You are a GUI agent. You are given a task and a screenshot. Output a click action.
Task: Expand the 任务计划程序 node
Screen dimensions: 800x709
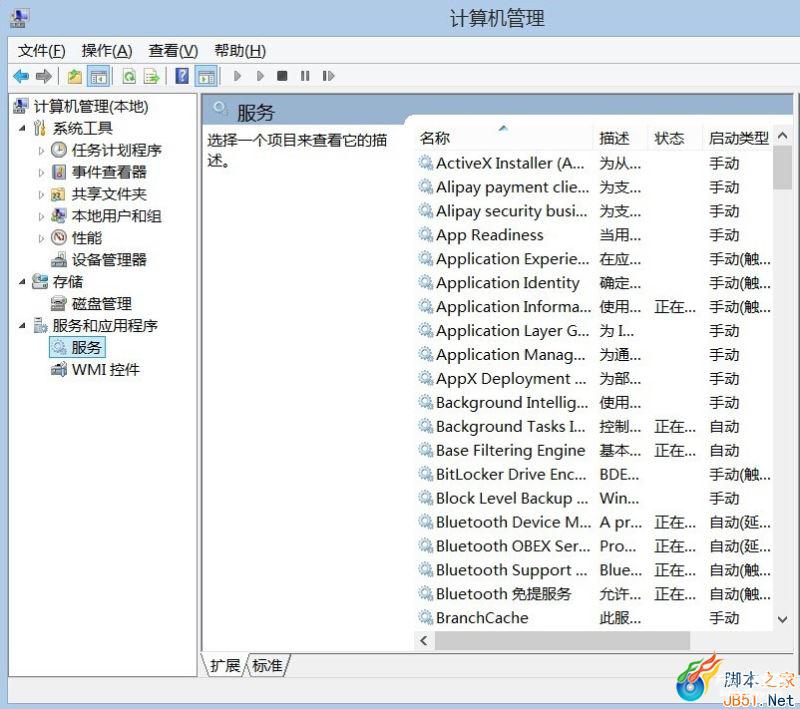[x=41, y=150]
